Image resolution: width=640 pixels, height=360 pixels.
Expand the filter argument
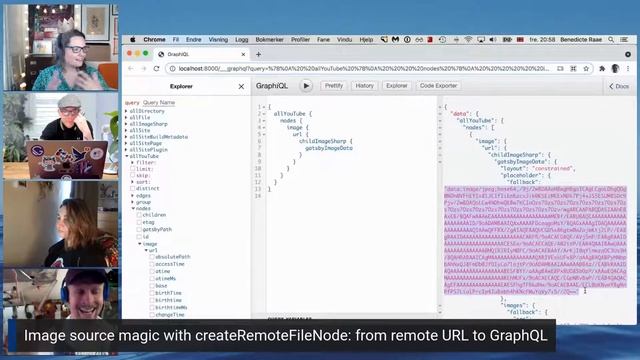tap(133, 162)
